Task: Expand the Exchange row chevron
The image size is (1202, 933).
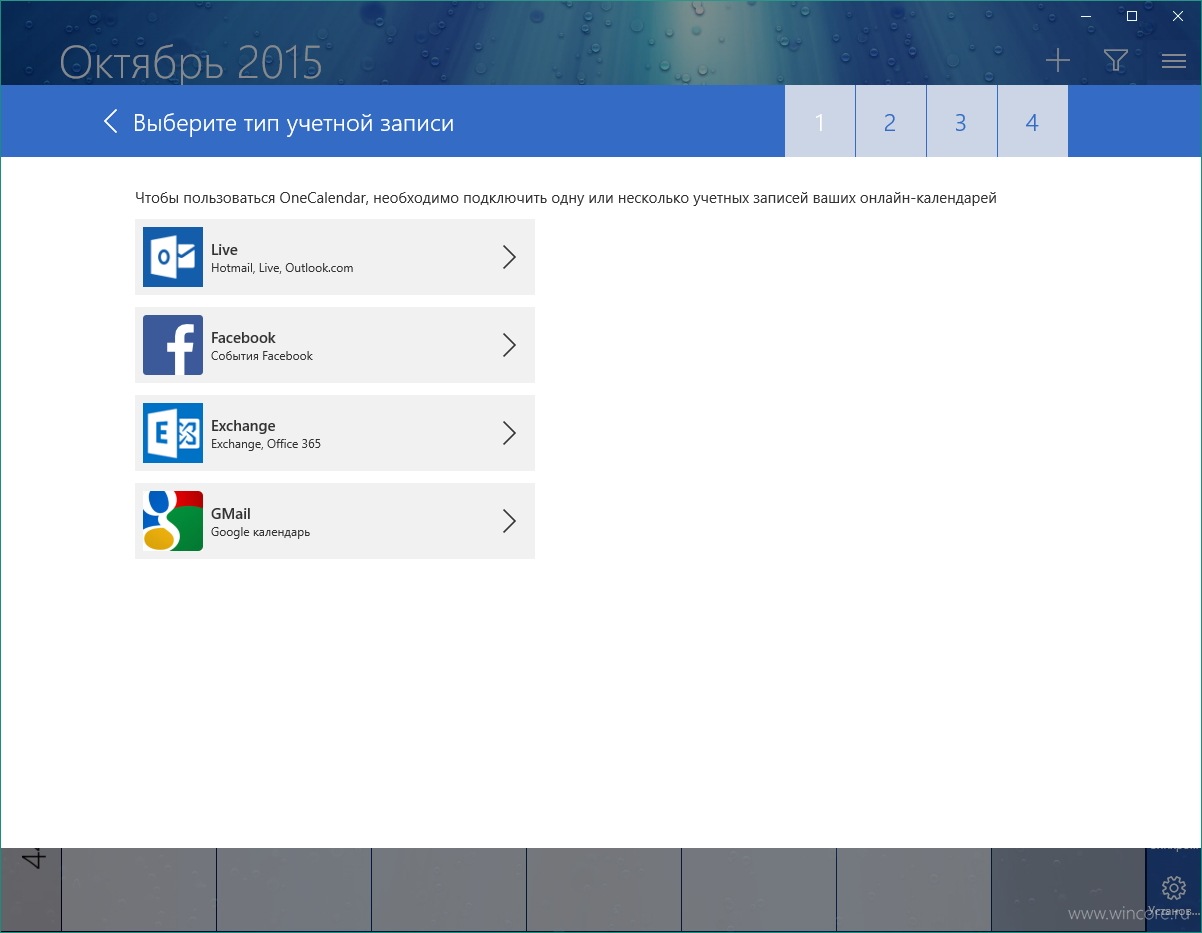Action: 509,433
